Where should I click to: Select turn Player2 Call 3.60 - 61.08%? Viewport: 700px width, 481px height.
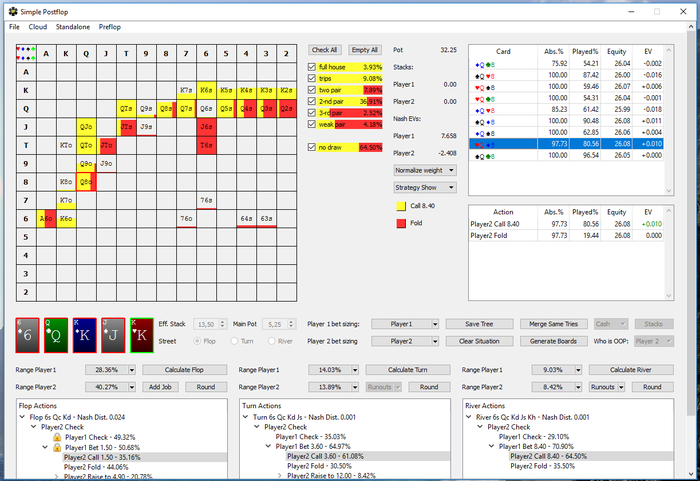pos(325,456)
